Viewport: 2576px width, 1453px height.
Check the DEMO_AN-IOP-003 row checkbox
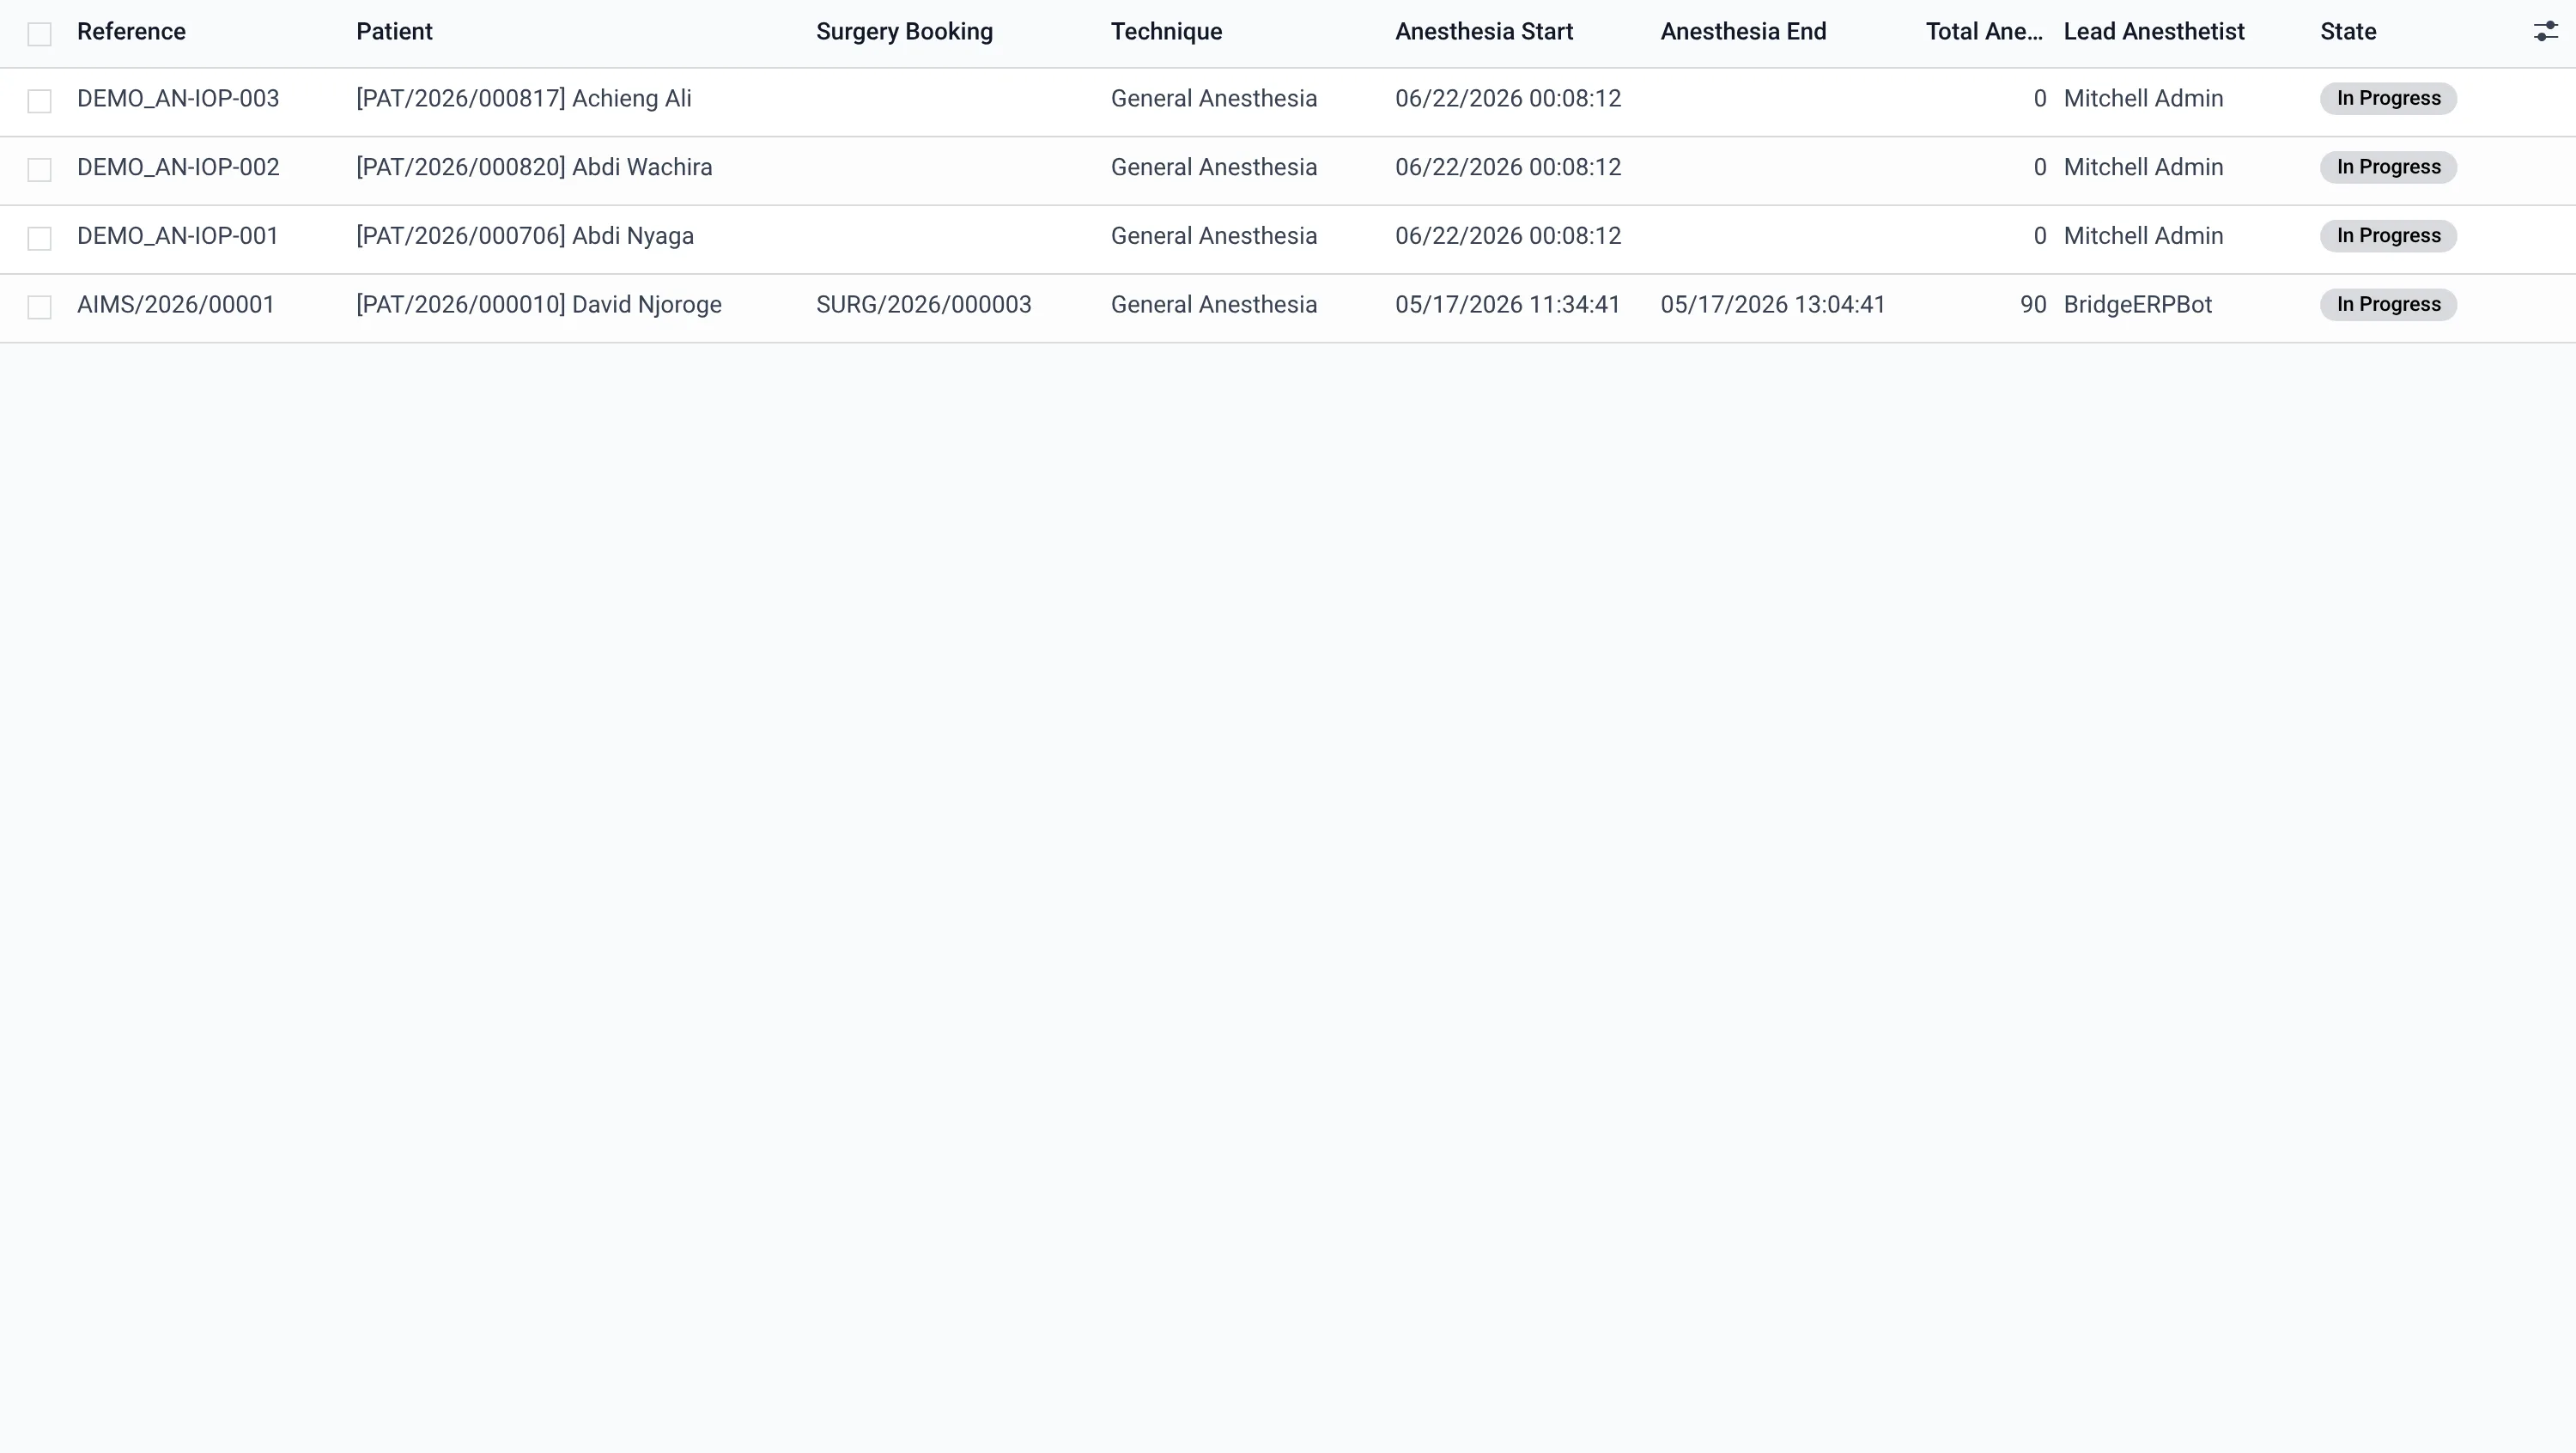click(x=39, y=101)
